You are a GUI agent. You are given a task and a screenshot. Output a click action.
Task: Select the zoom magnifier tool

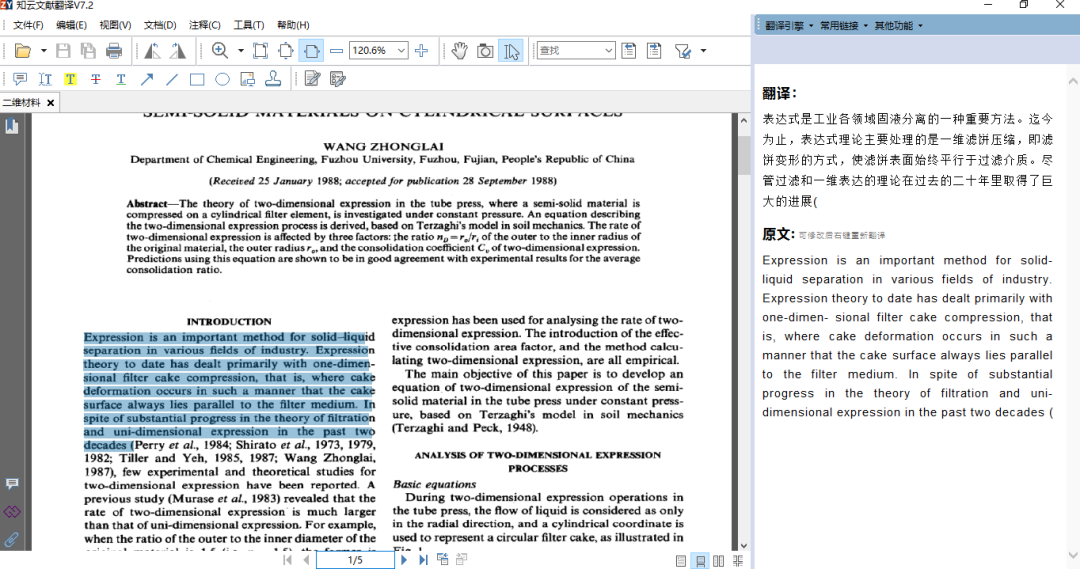(x=220, y=51)
